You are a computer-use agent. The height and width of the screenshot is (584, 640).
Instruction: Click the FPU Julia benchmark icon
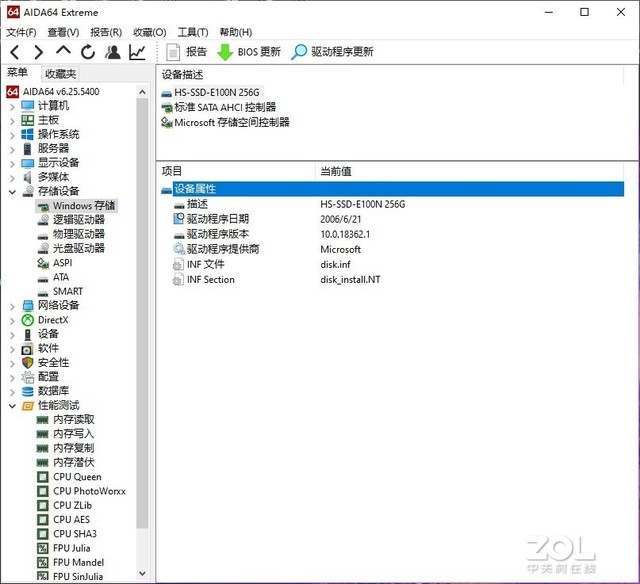tap(42, 548)
